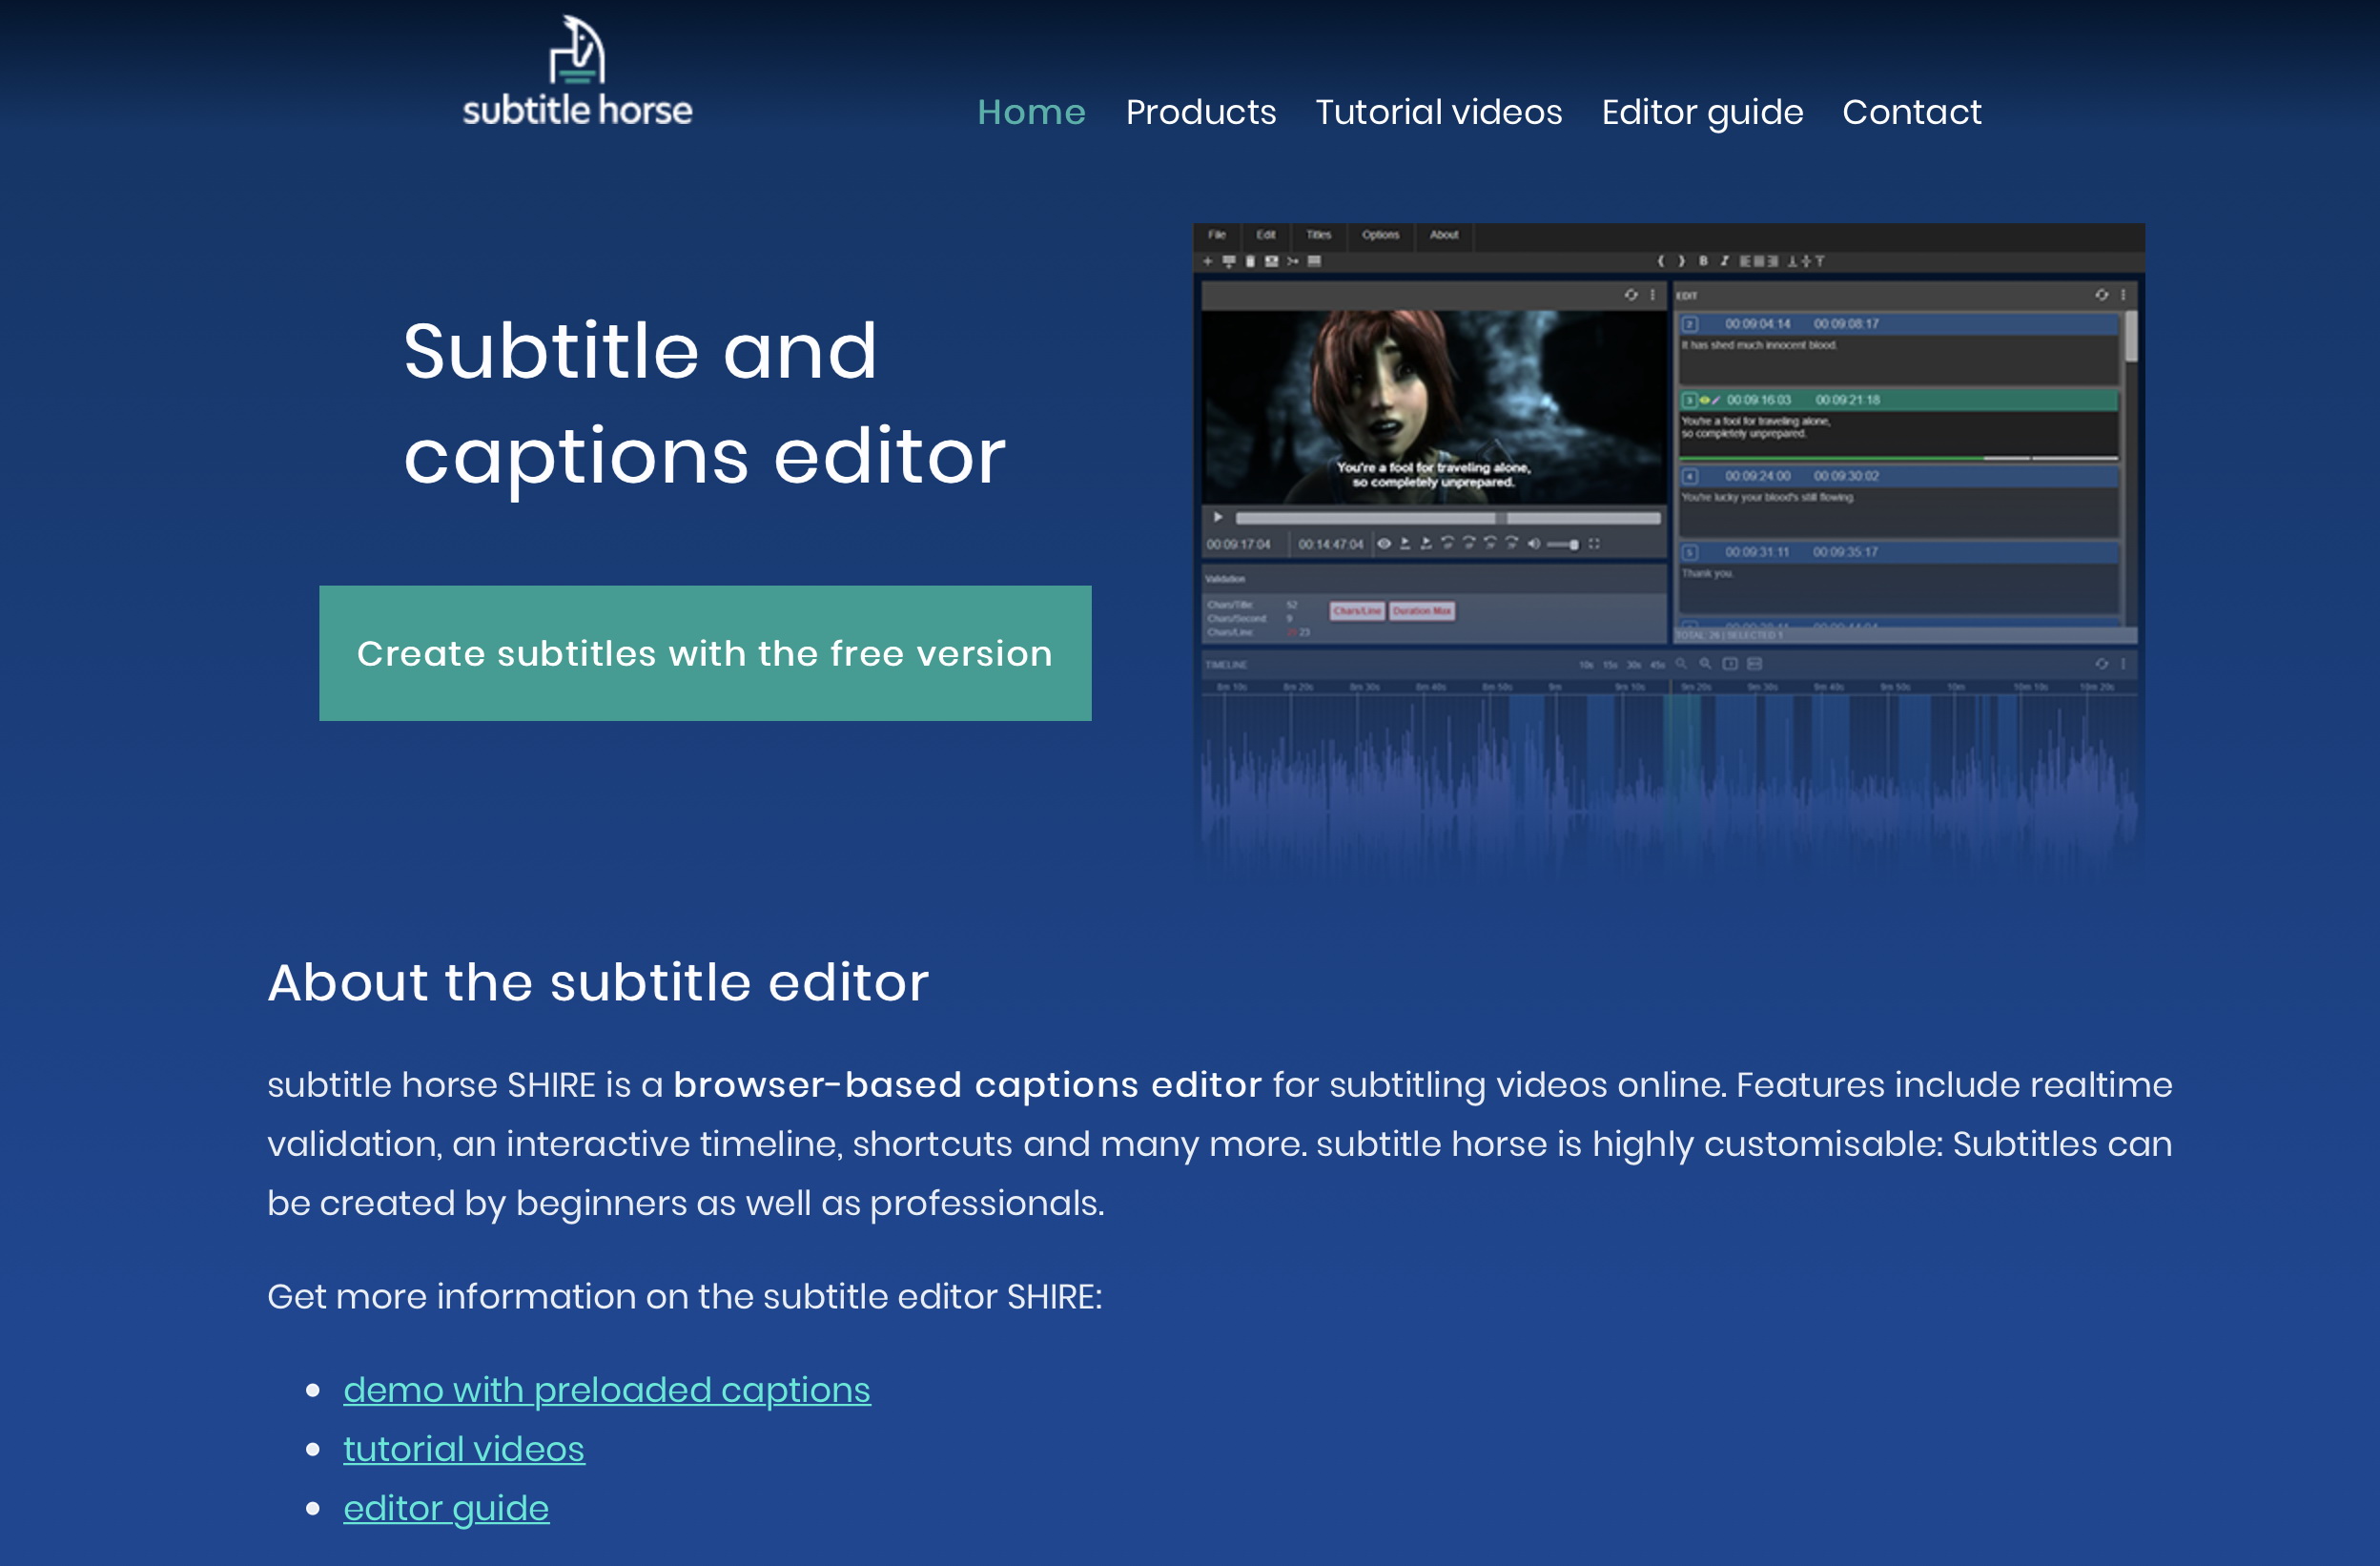Click Create subtitles with the free version
Viewport: 2380px width, 1566px height.
(x=705, y=653)
